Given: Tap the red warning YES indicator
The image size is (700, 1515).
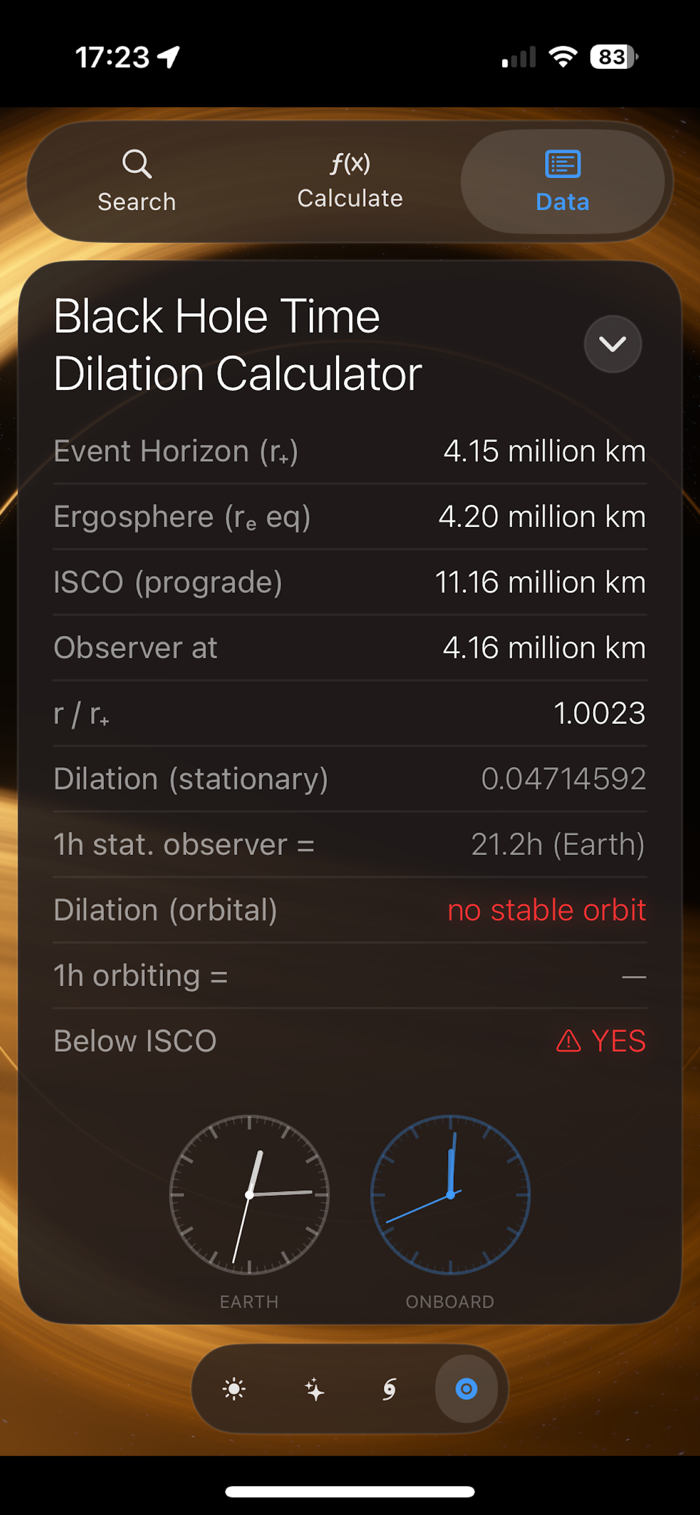Looking at the screenshot, I should 601,1041.
